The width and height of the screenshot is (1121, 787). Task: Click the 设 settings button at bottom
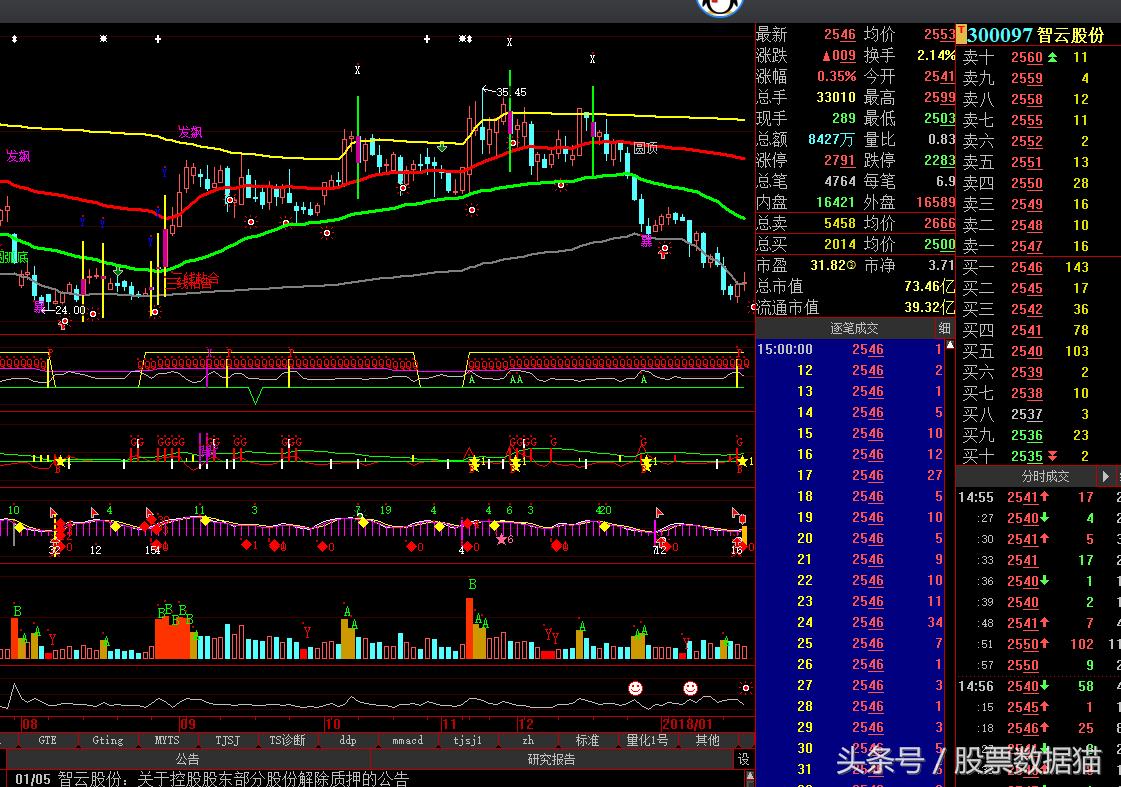pyautogui.click(x=744, y=759)
